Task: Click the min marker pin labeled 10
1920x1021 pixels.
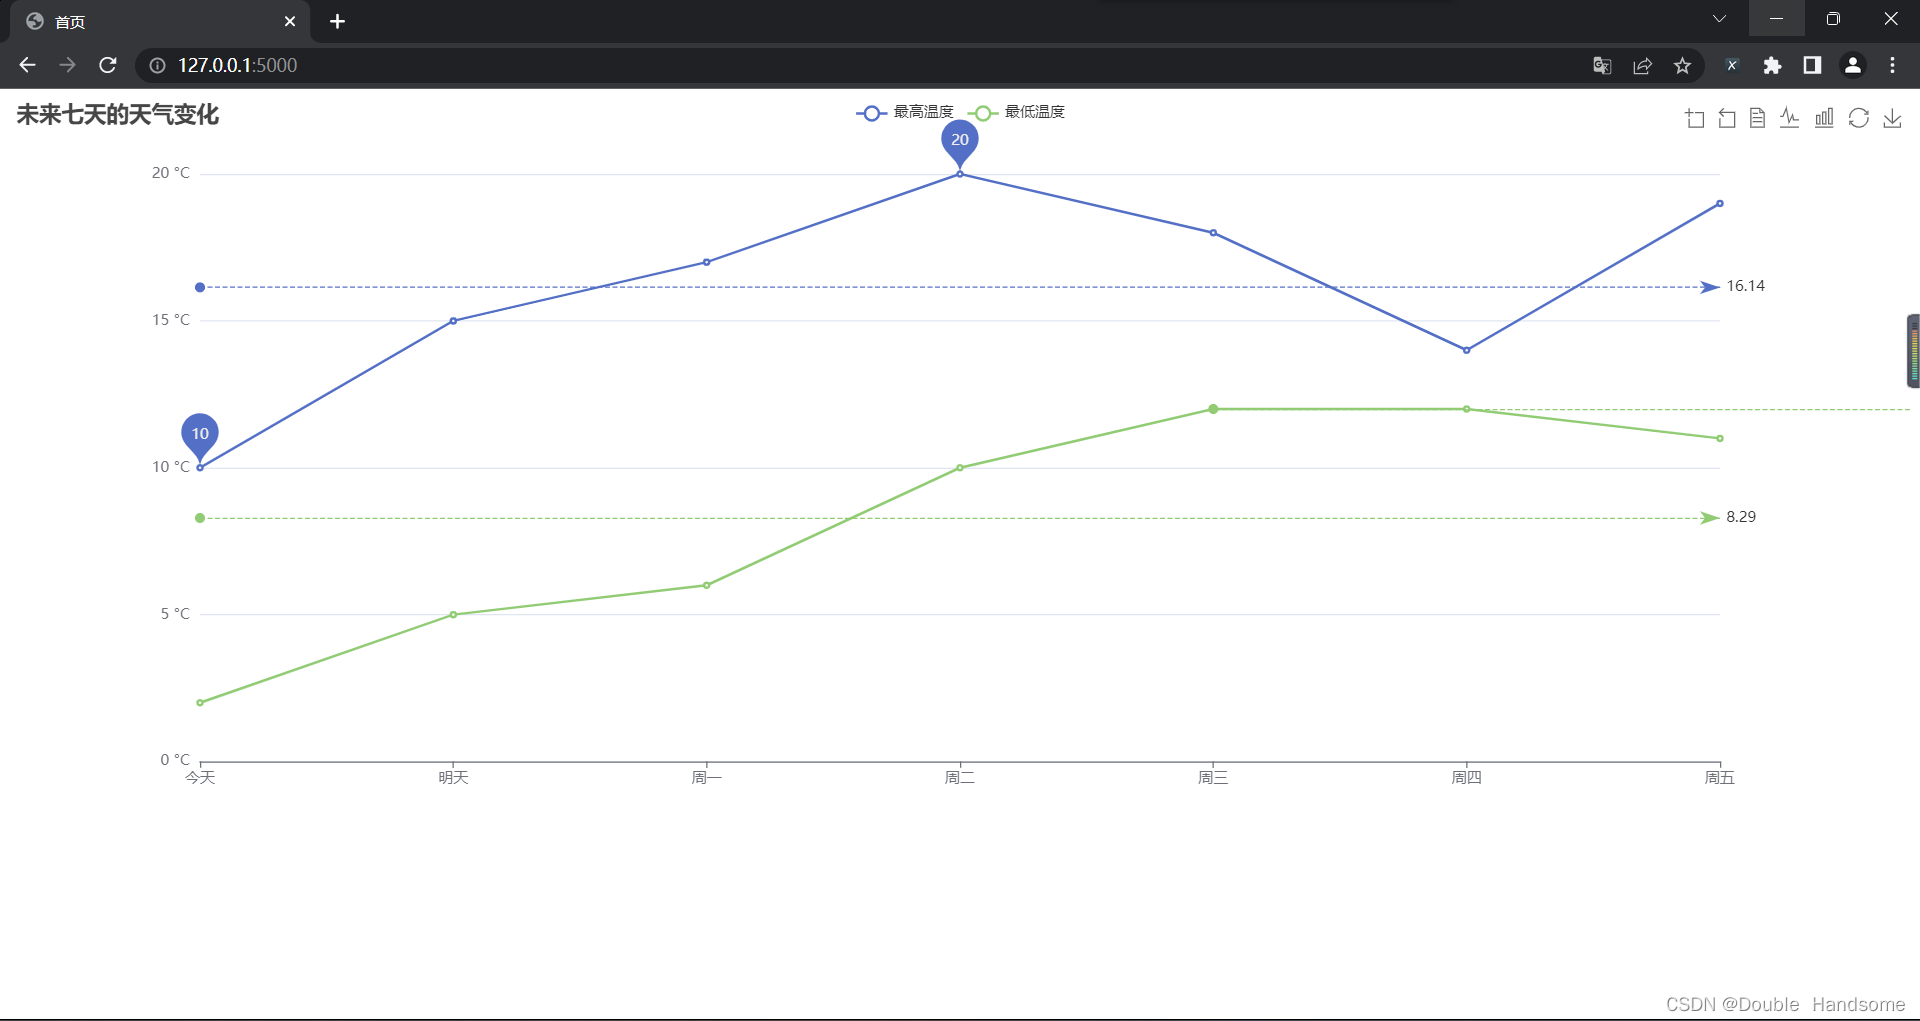Action: 200,436
